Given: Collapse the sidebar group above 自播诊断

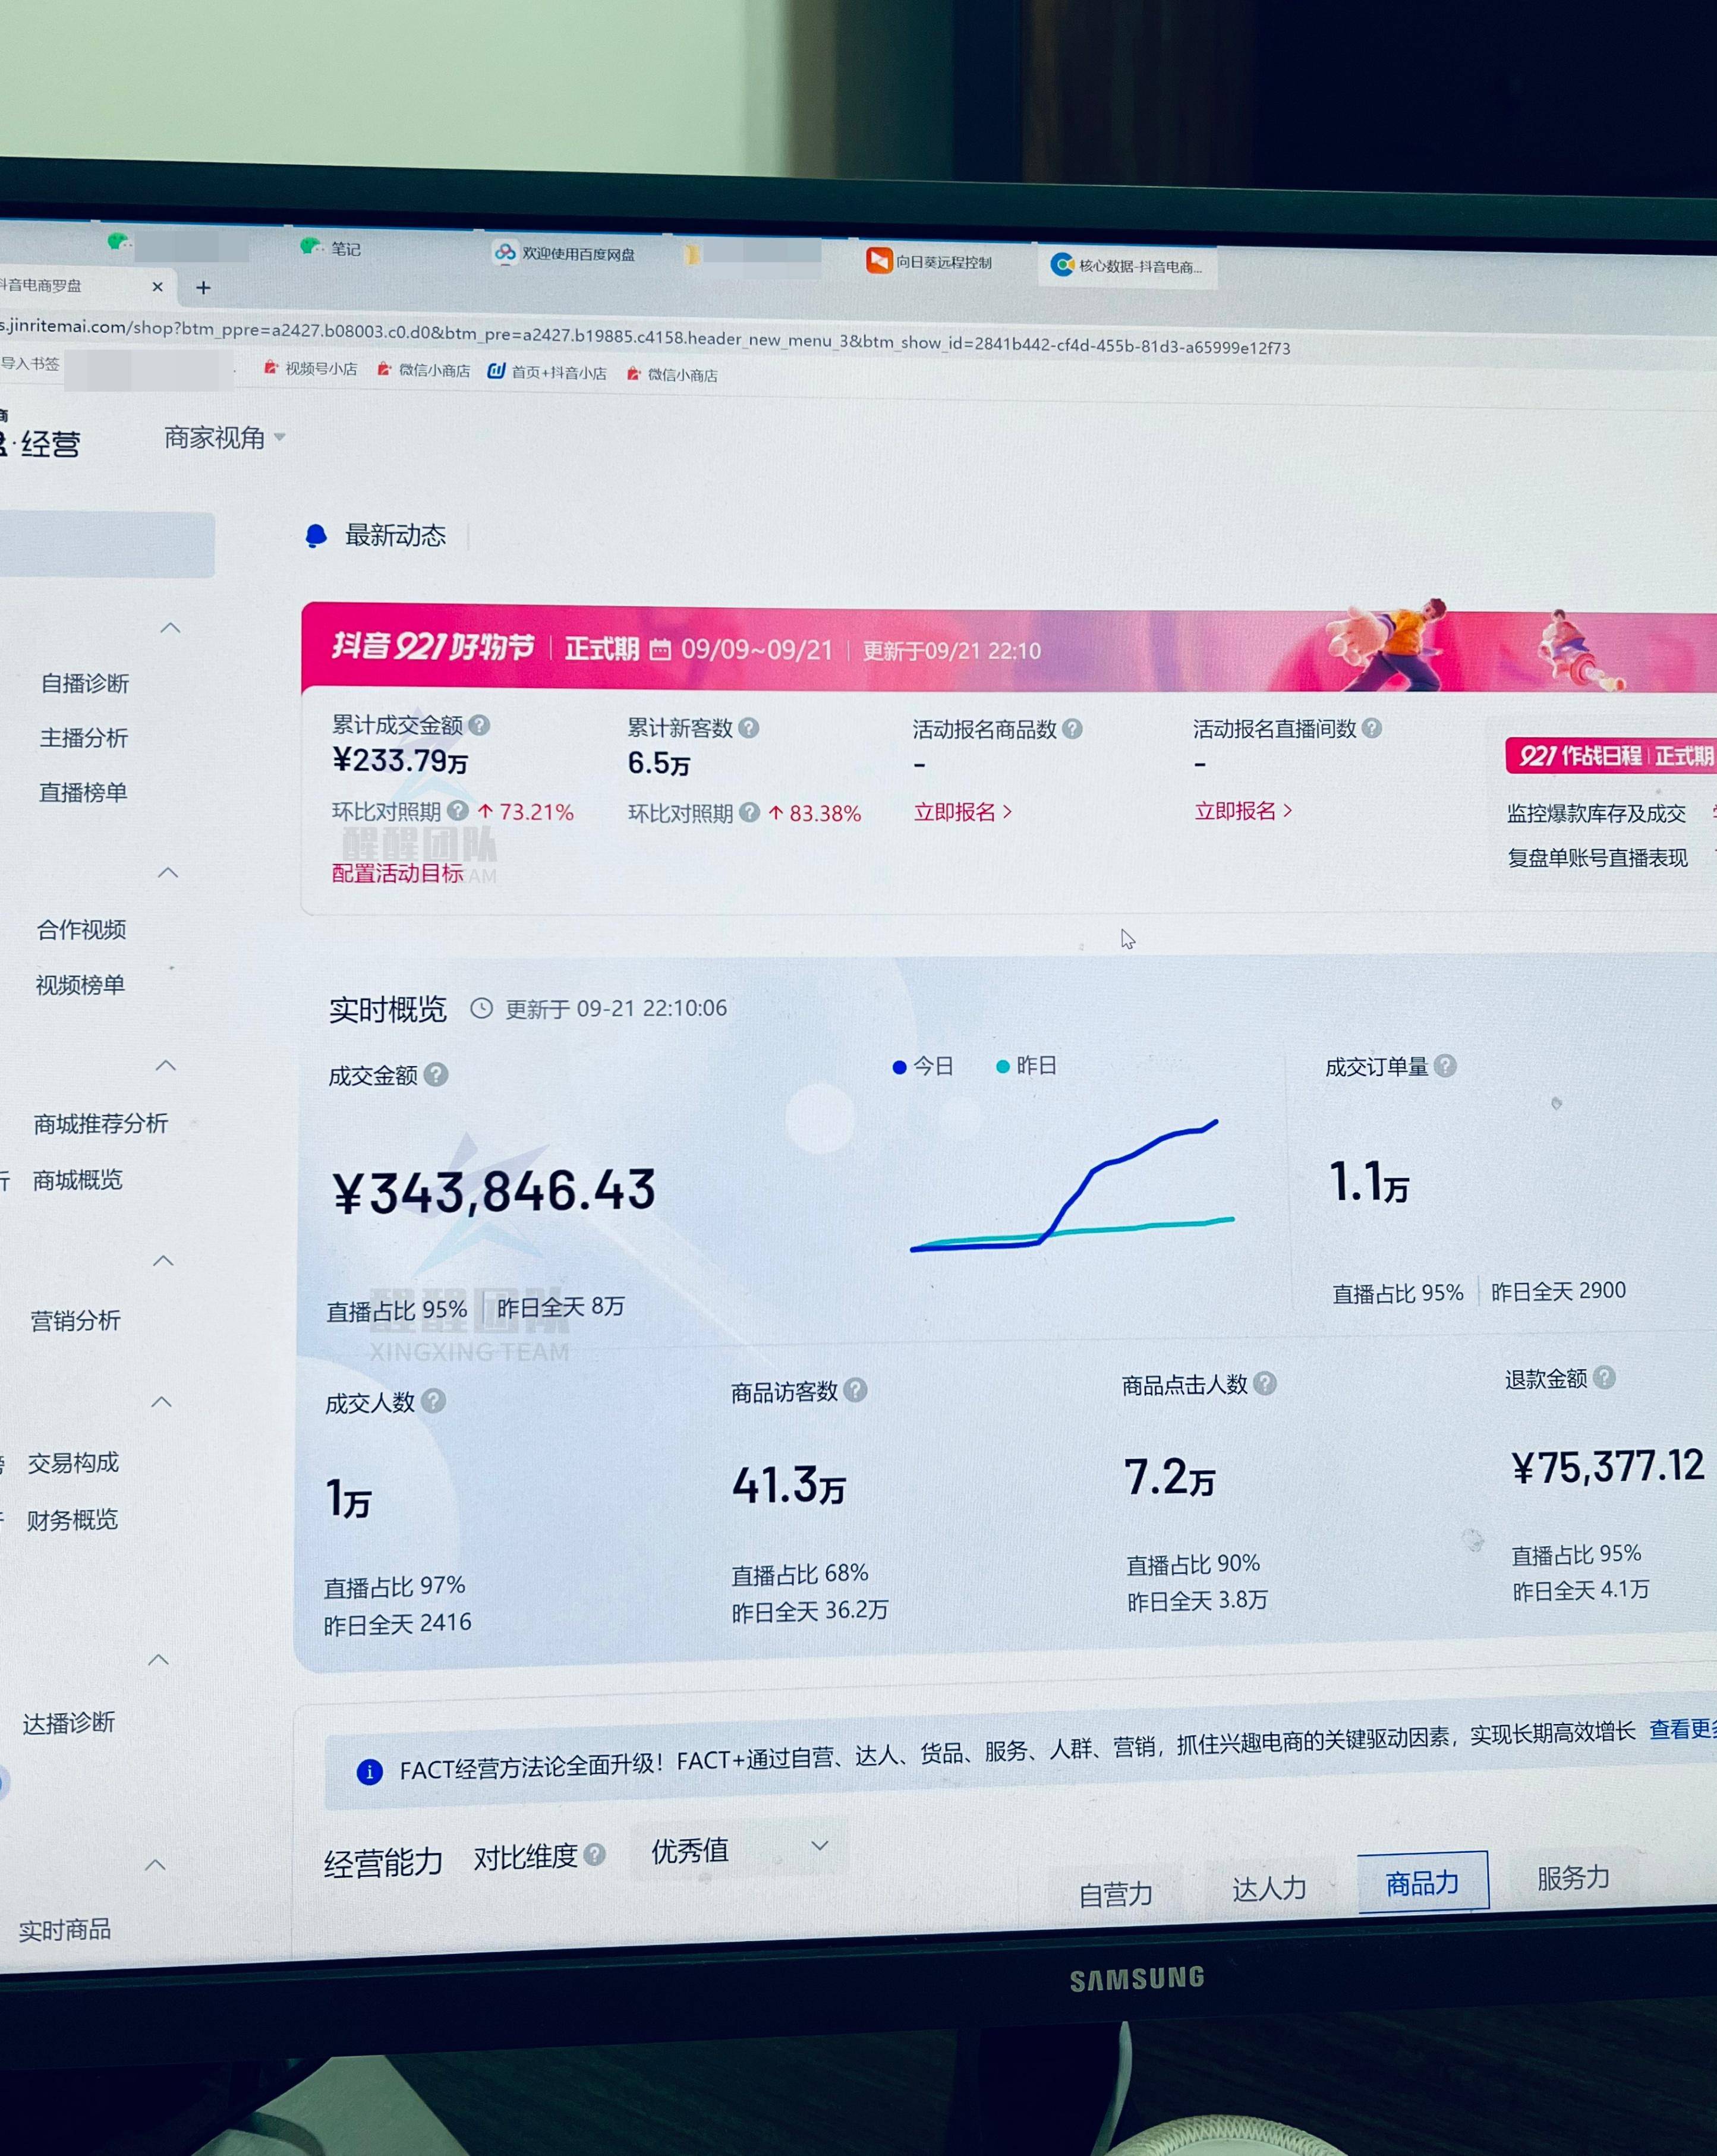Looking at the screenshot, I should click(x=171, y=628).
